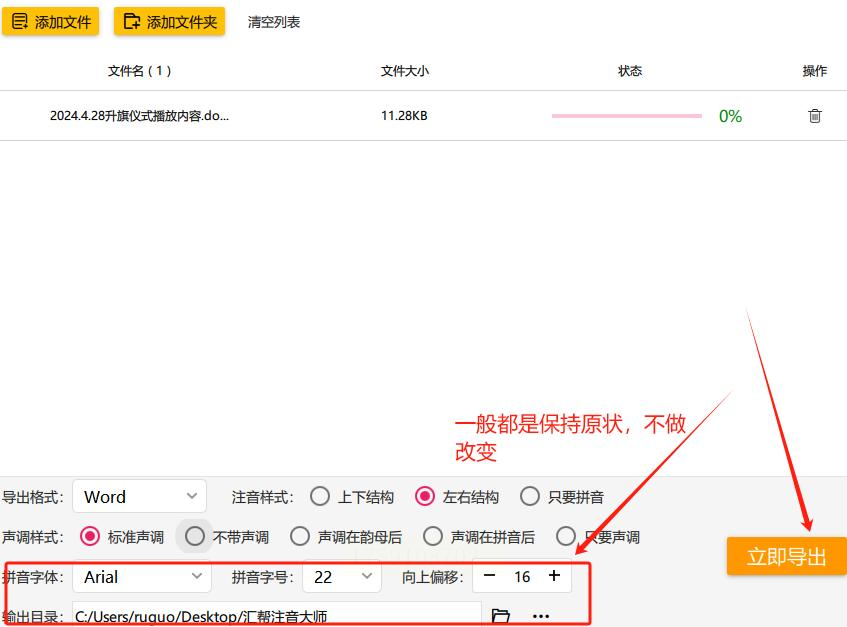
Task: Click the 添加文件 add file button
Action: [x=51, y=22]
